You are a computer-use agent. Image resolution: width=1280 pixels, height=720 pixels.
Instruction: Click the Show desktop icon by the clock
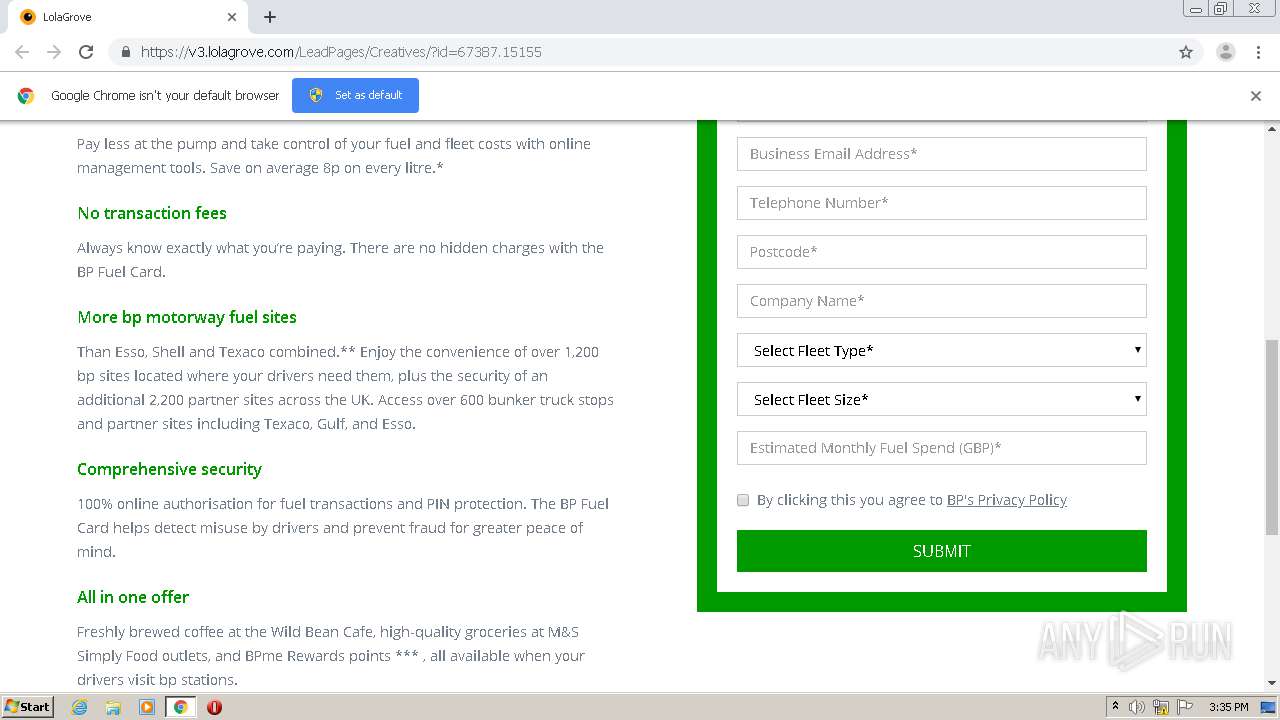[1270, 707]
